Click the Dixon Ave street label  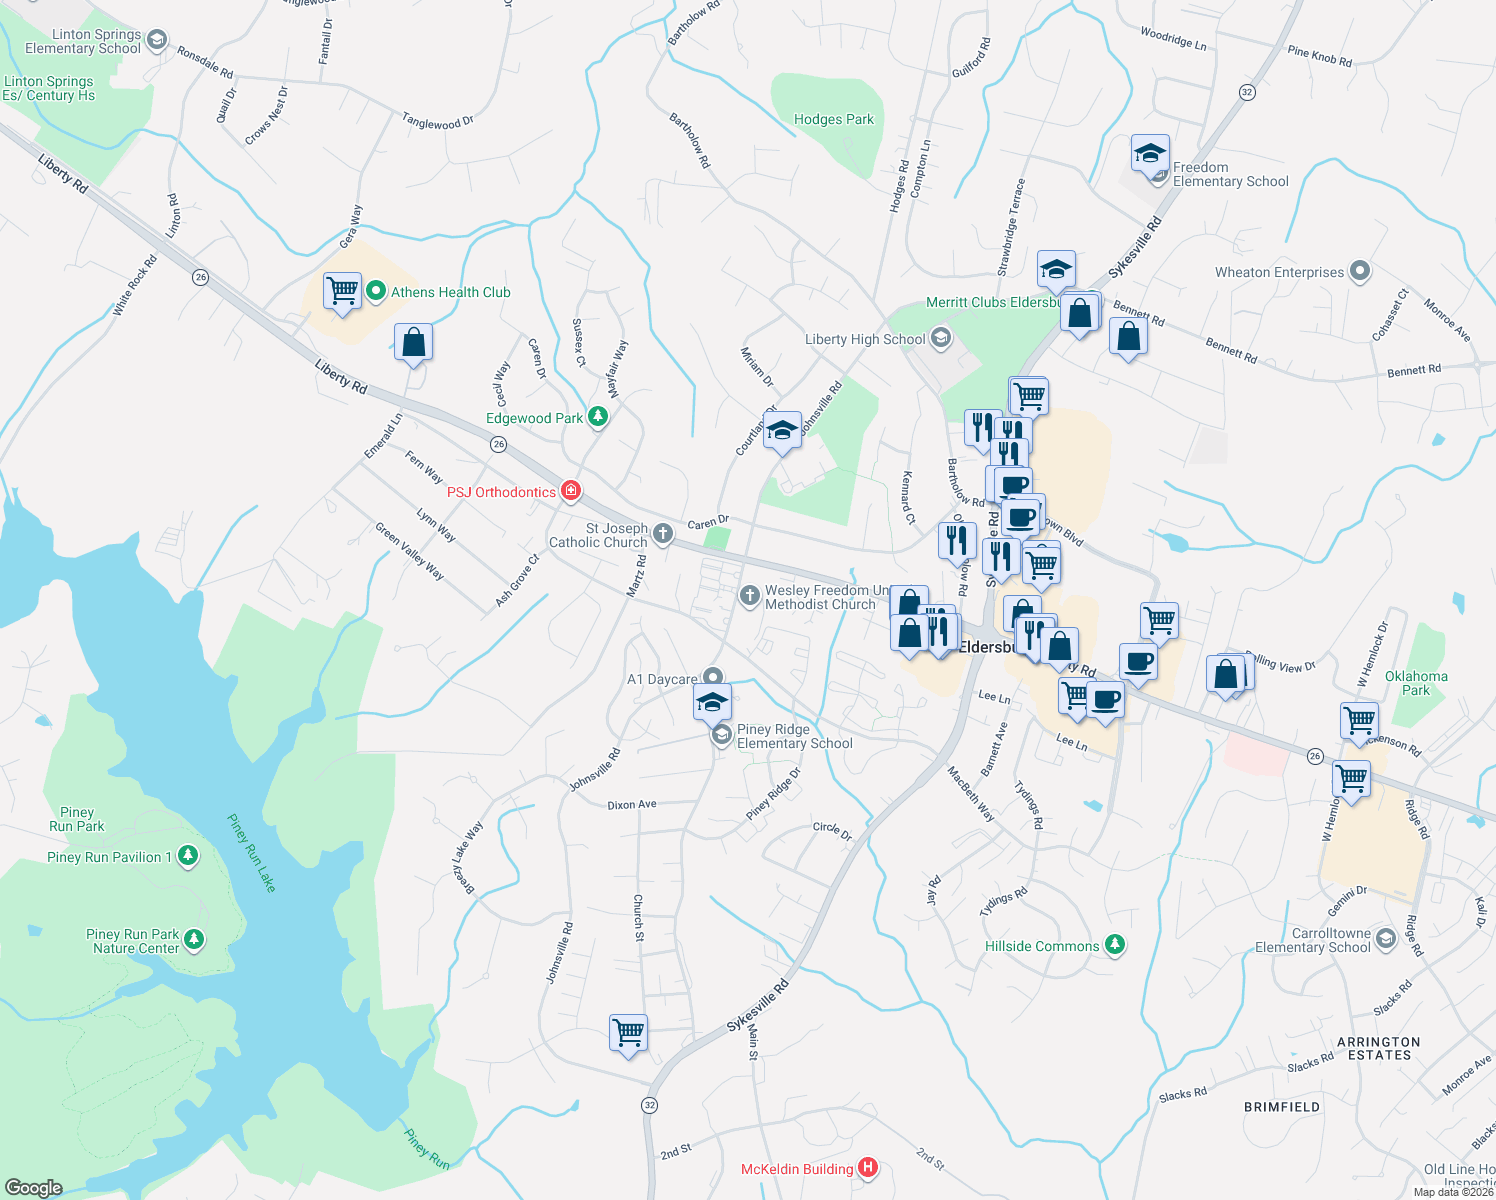click(x=632, y=804)
